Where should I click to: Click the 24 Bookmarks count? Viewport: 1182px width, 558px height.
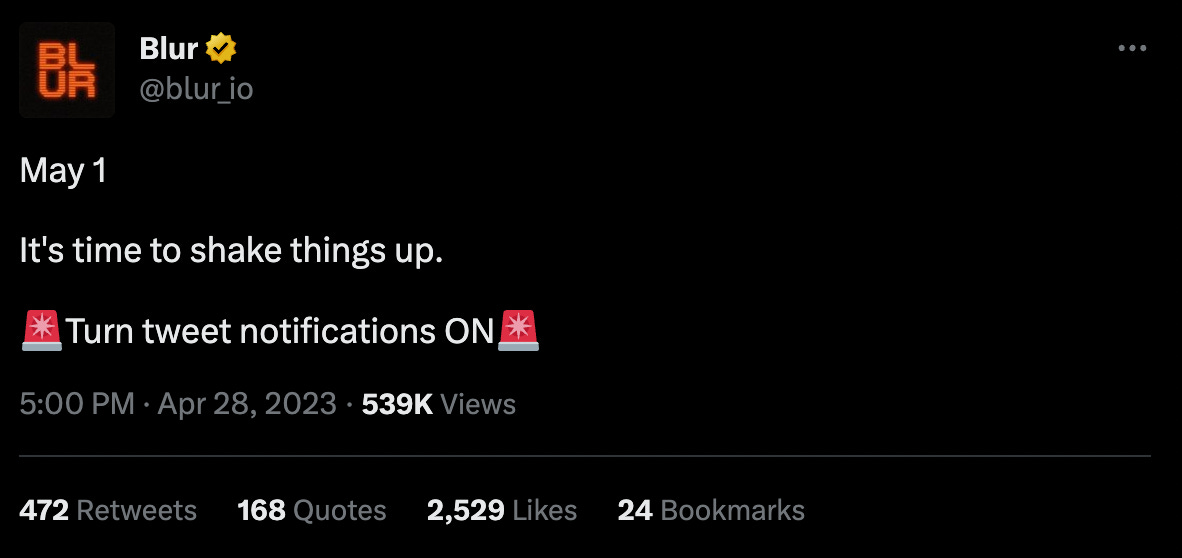click(711, 510)
